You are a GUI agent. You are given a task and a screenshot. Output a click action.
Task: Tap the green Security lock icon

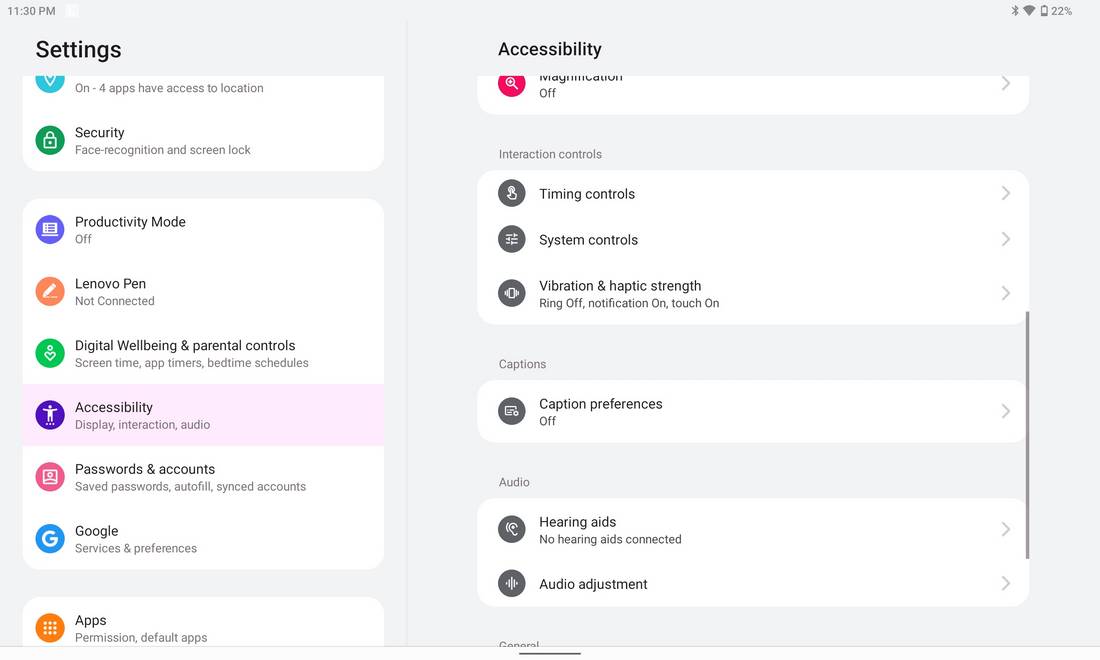point(50,140)
